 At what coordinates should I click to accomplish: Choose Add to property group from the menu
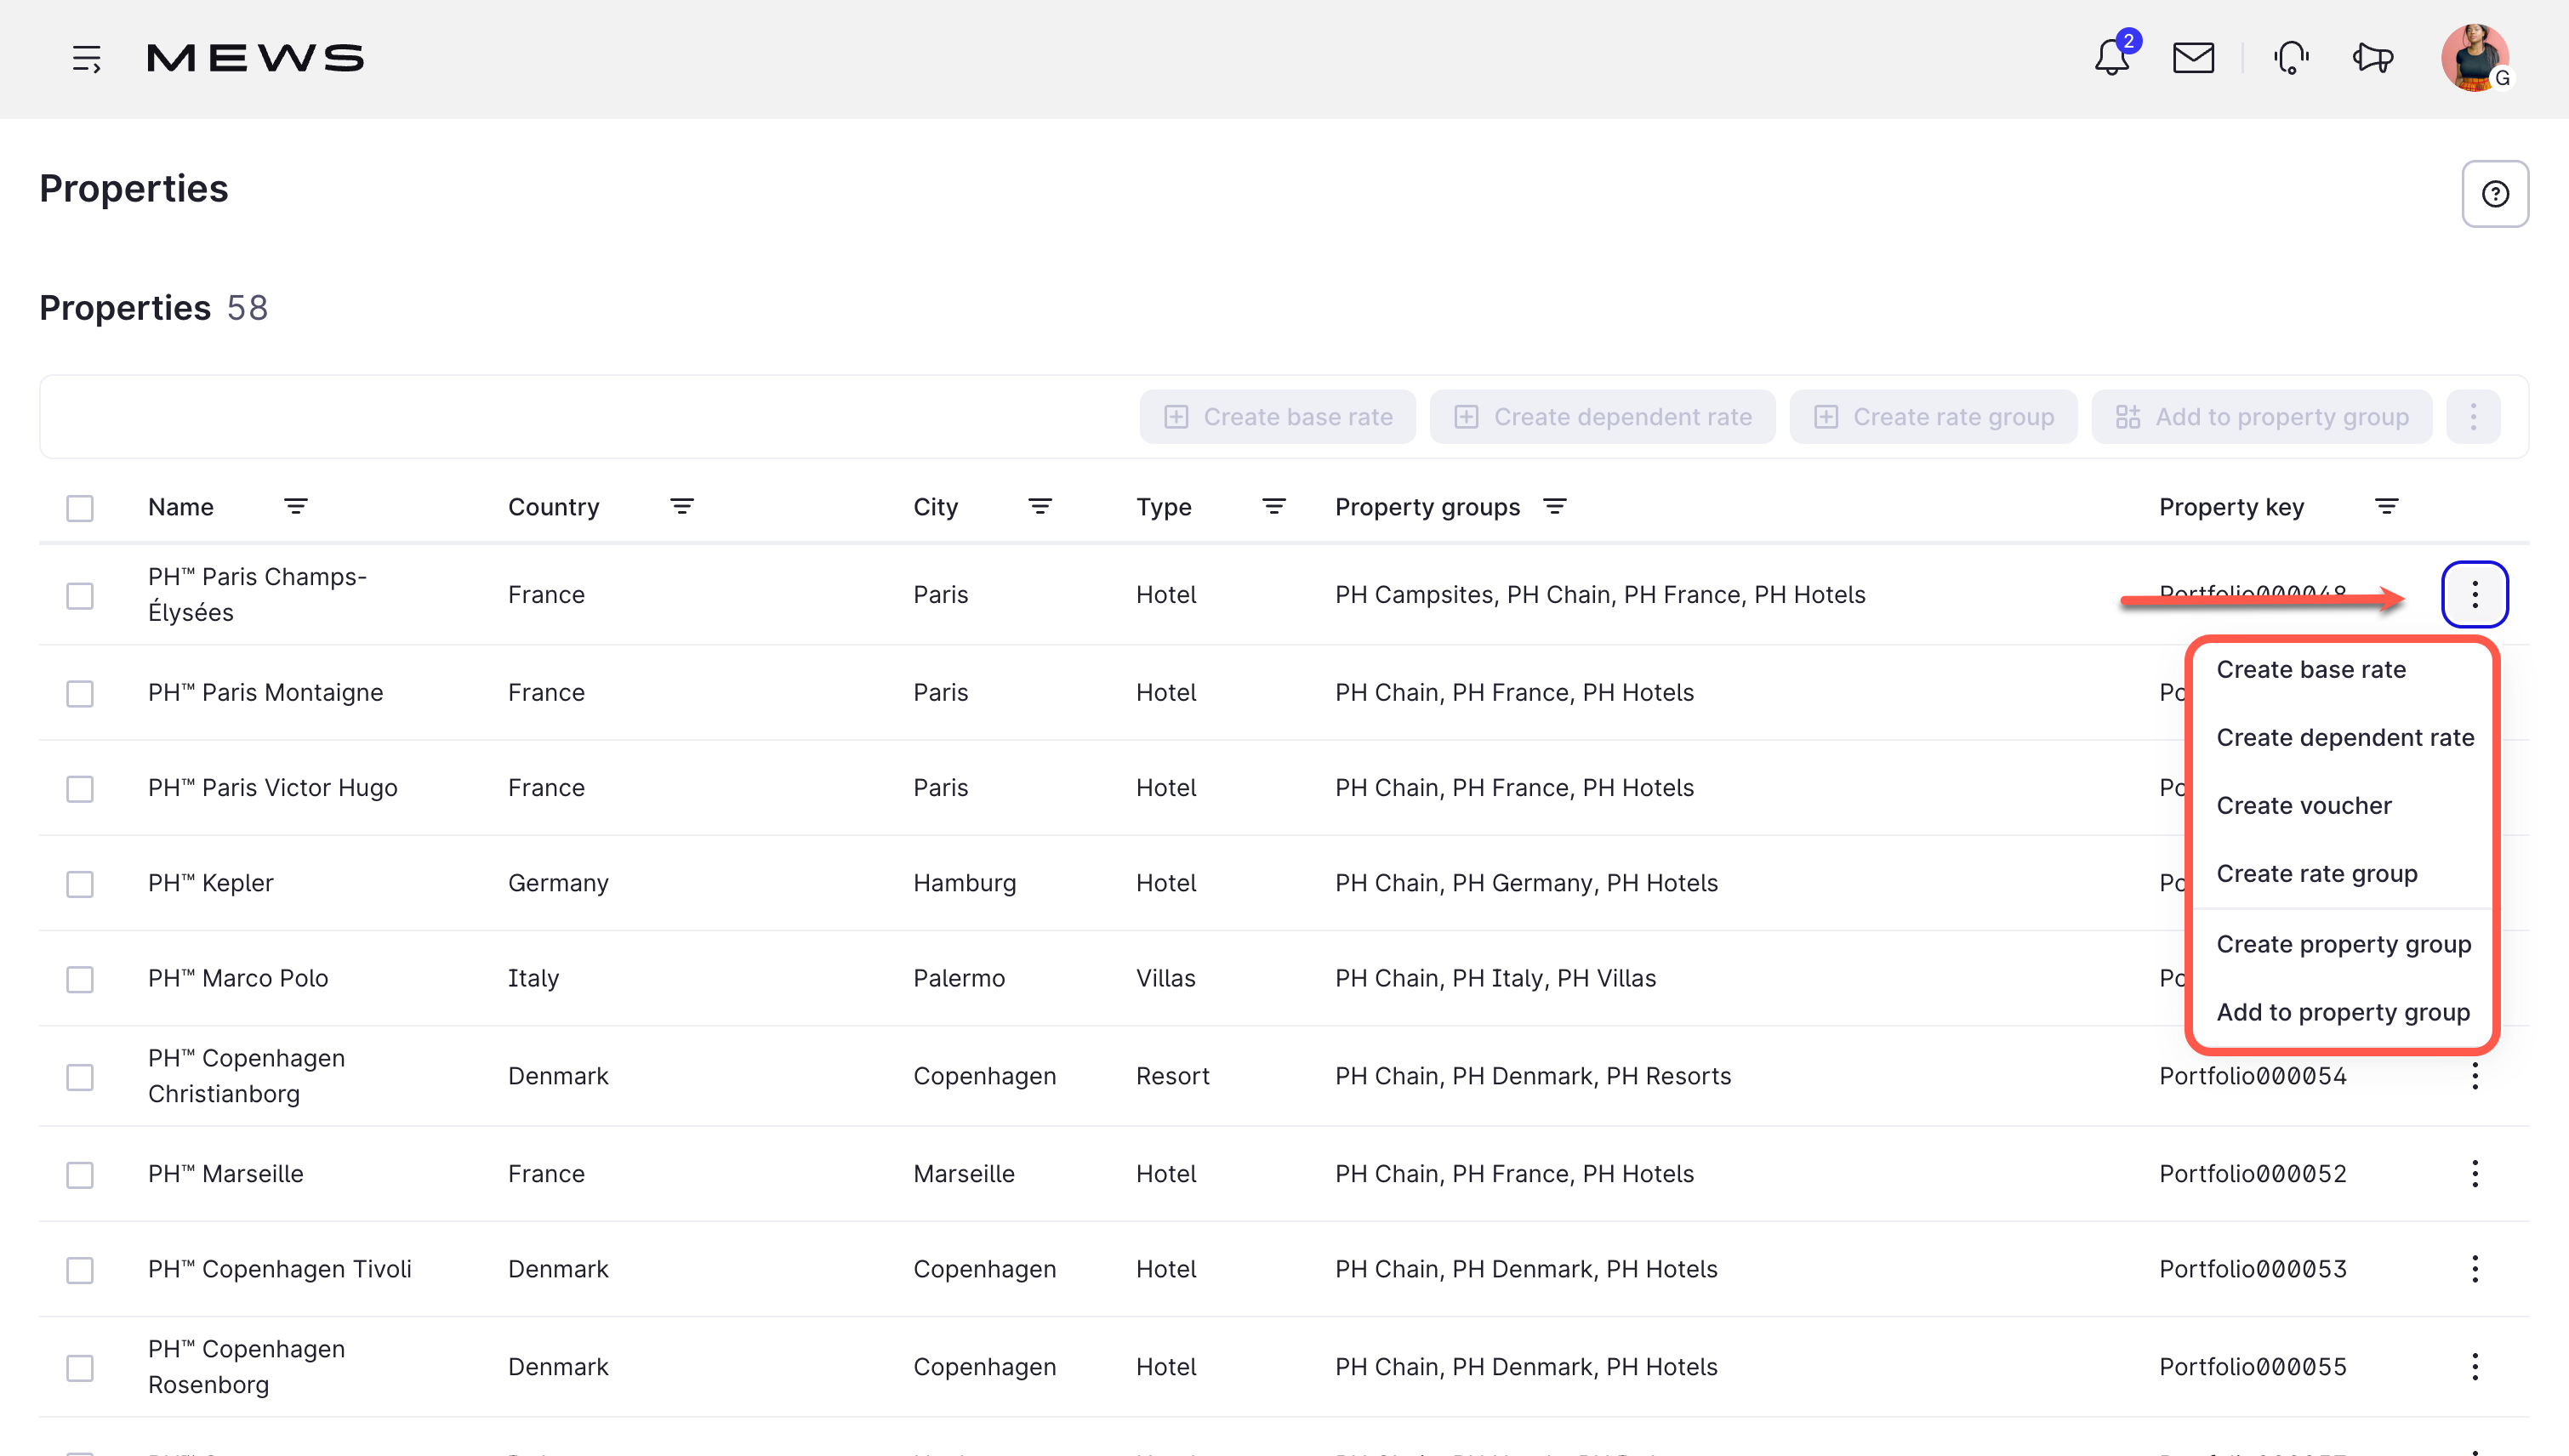click(x=2341, y=1012)
